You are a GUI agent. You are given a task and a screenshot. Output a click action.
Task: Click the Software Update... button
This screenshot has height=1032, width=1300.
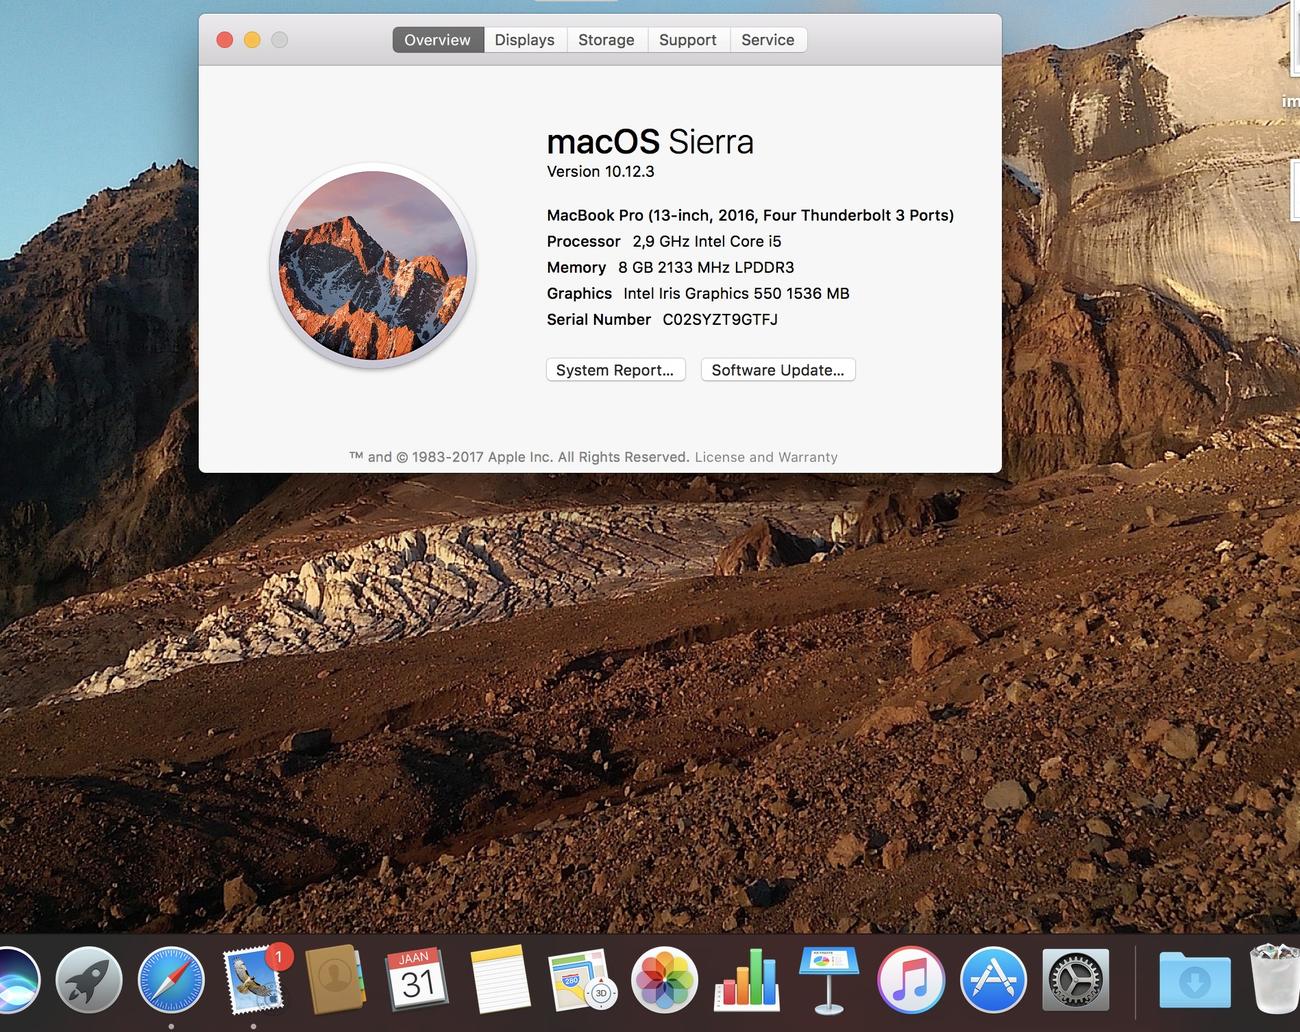pos(778,370)
